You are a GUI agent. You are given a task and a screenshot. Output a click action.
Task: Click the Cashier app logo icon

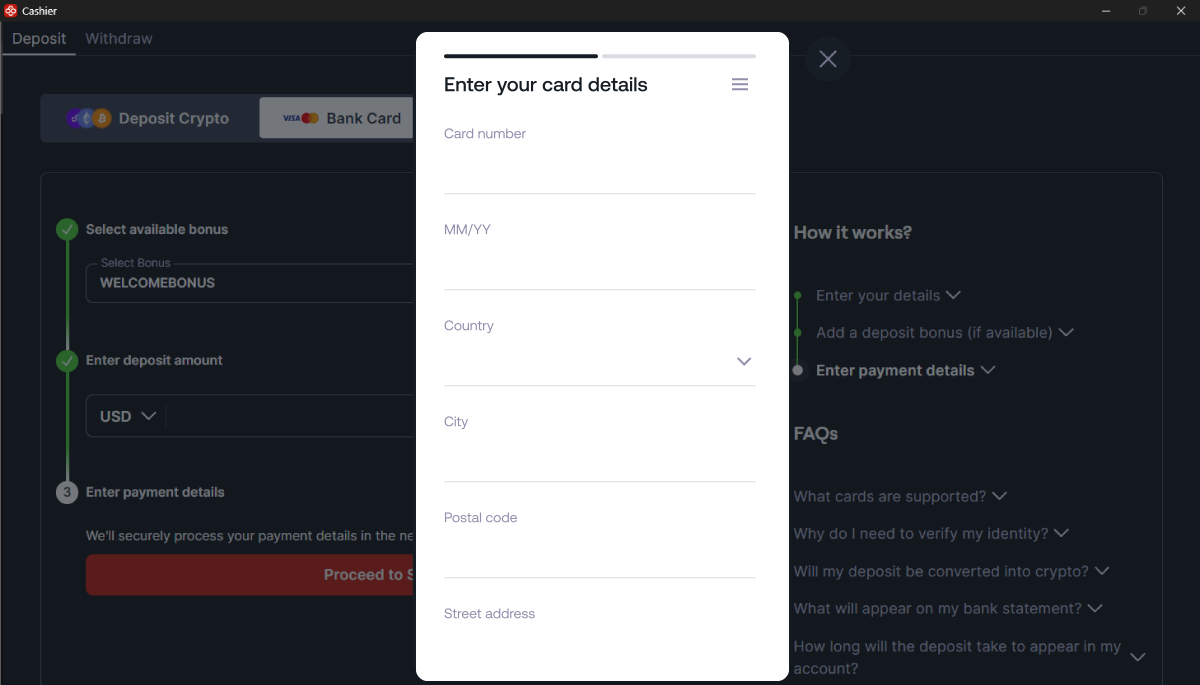point(11,11)
